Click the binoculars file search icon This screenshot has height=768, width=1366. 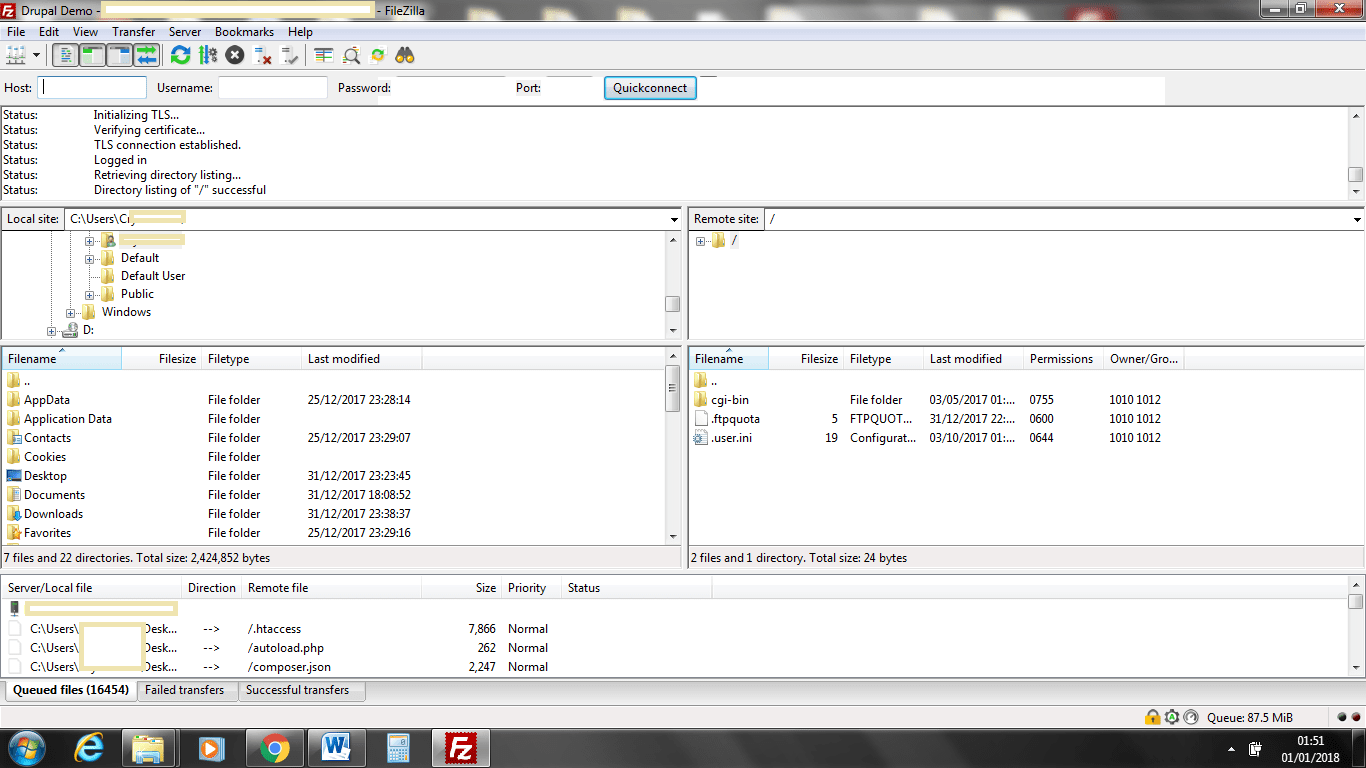click(x=405, y=55)
